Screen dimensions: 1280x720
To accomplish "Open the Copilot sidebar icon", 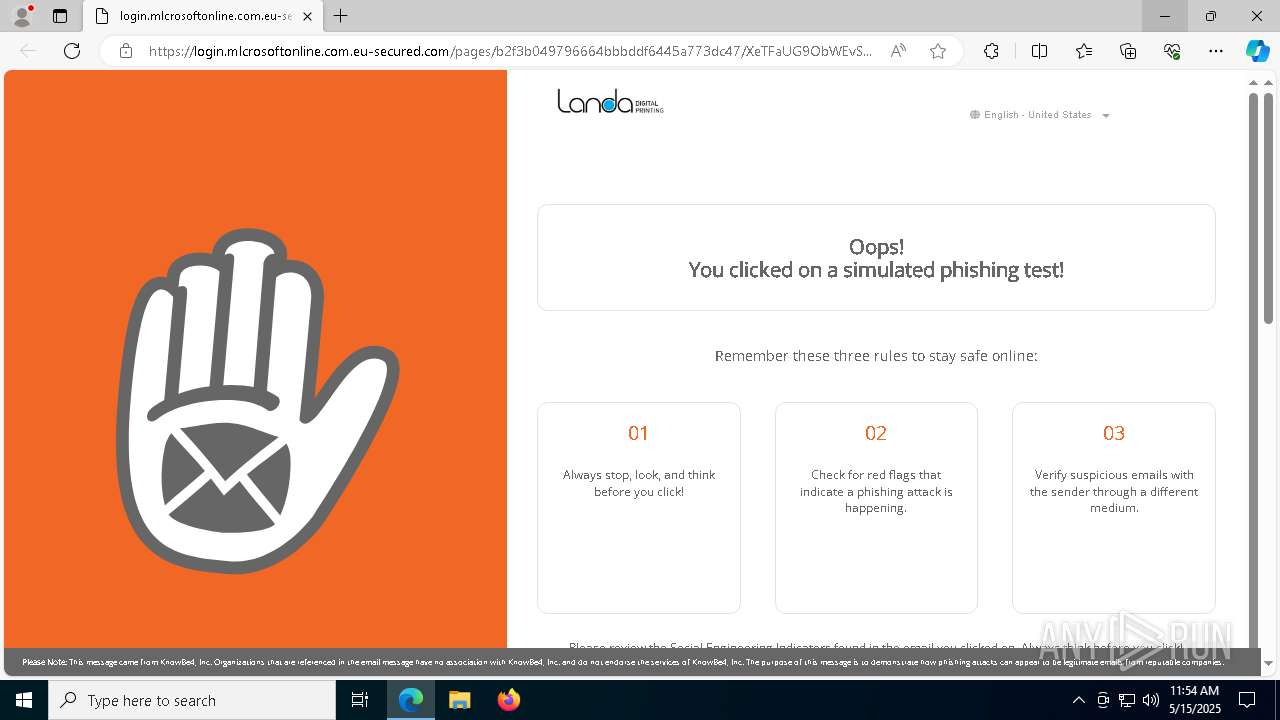I will click(1257, 51).
